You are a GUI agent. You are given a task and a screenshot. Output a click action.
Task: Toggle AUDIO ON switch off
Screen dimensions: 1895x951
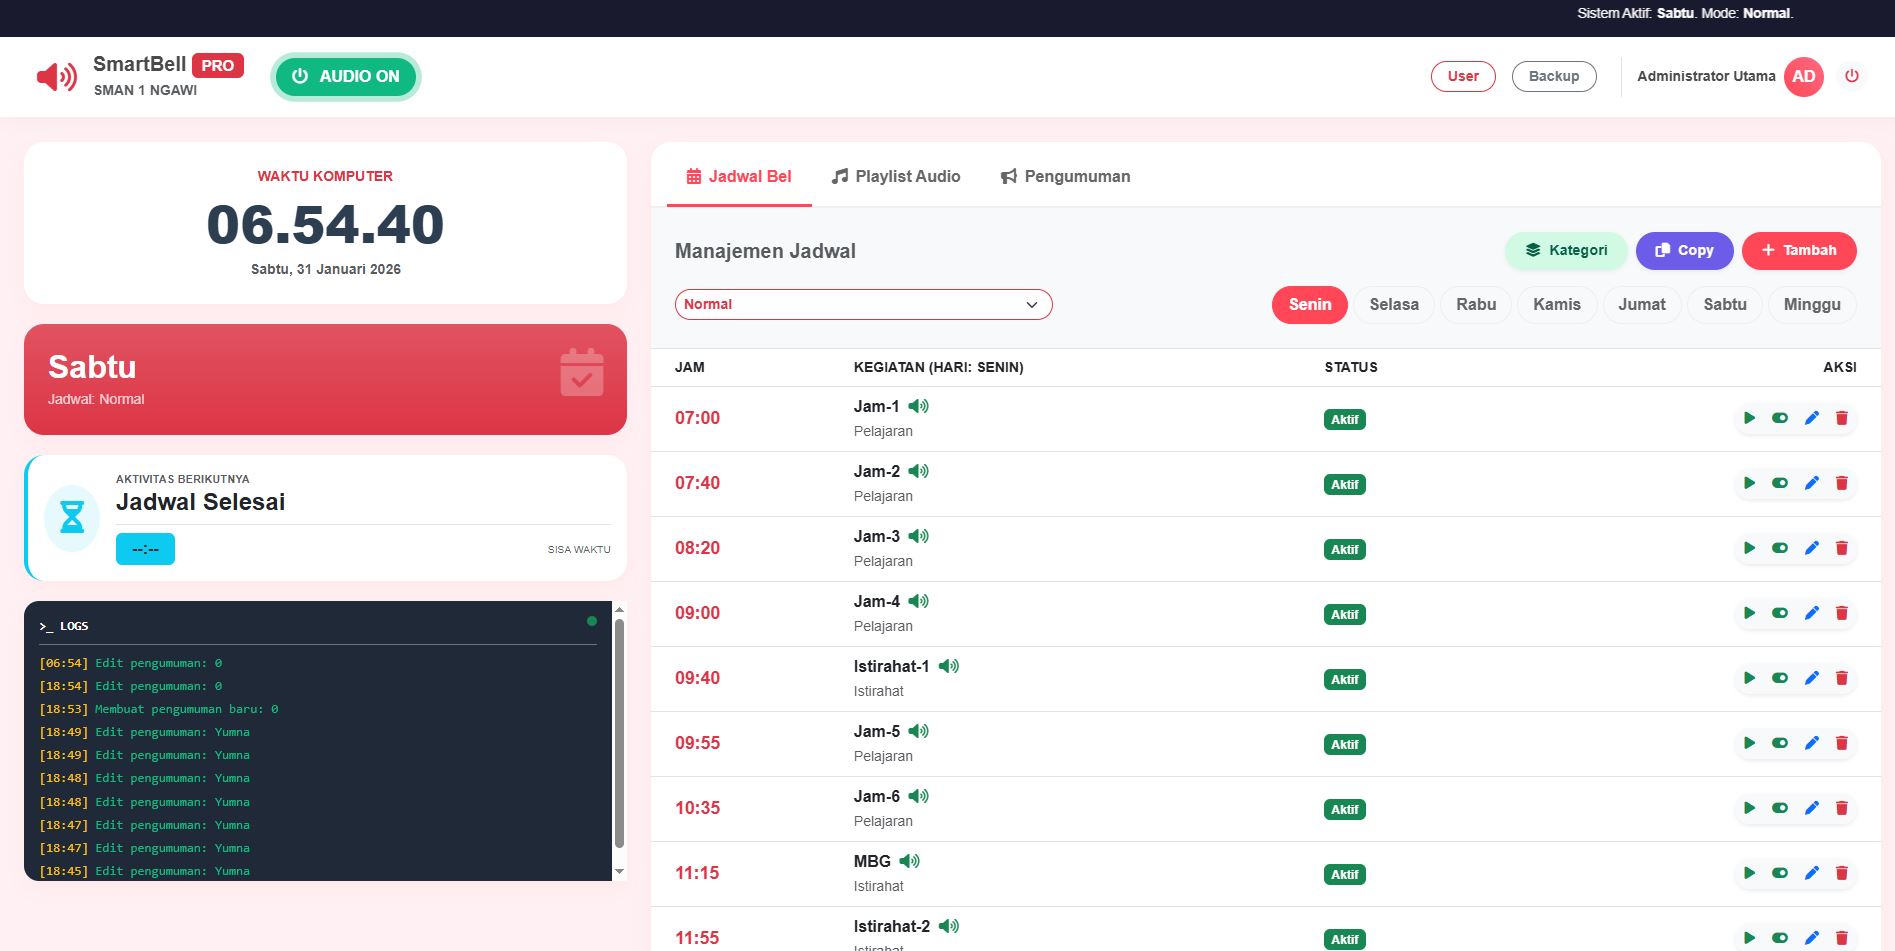[x=345, y=77]
